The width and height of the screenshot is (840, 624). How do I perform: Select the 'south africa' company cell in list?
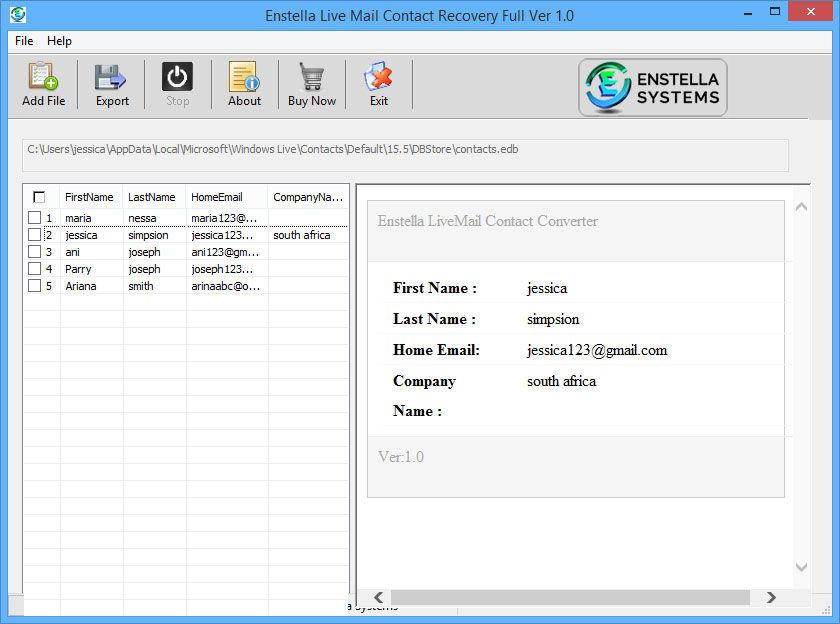point(302,235)
